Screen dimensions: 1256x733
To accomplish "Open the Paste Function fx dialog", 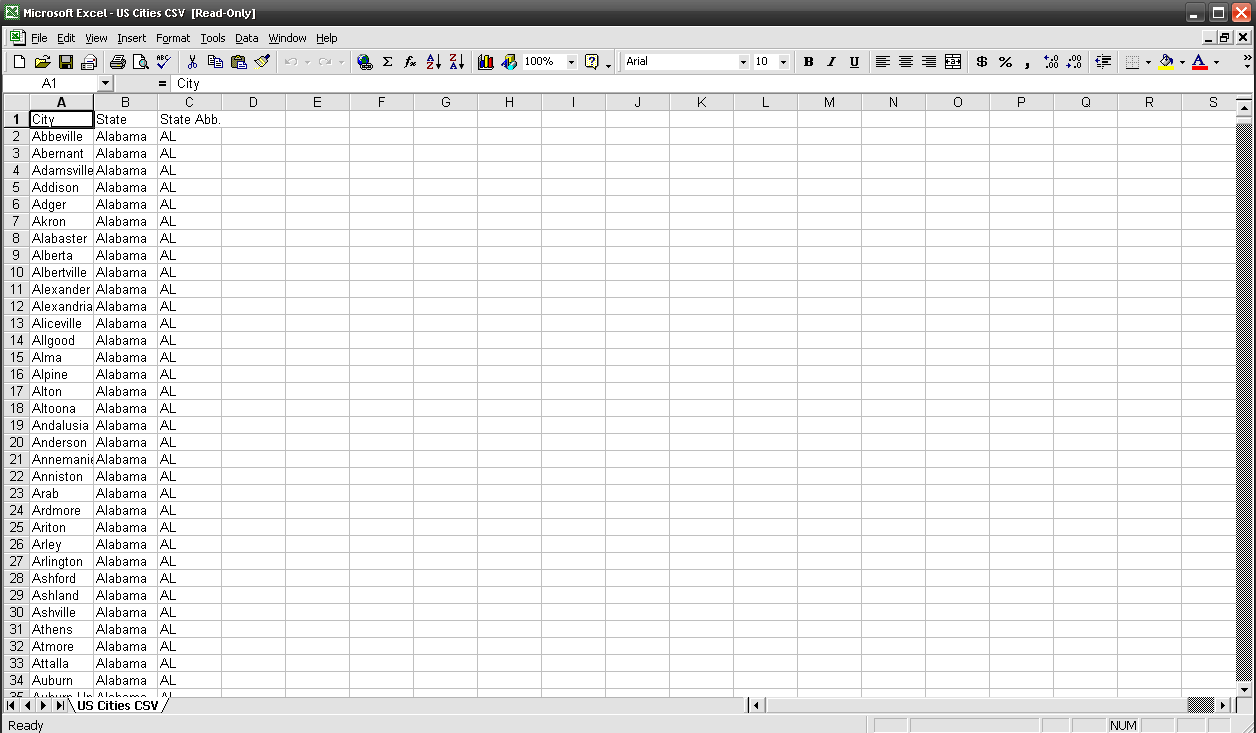I will [x=410, y=62].
